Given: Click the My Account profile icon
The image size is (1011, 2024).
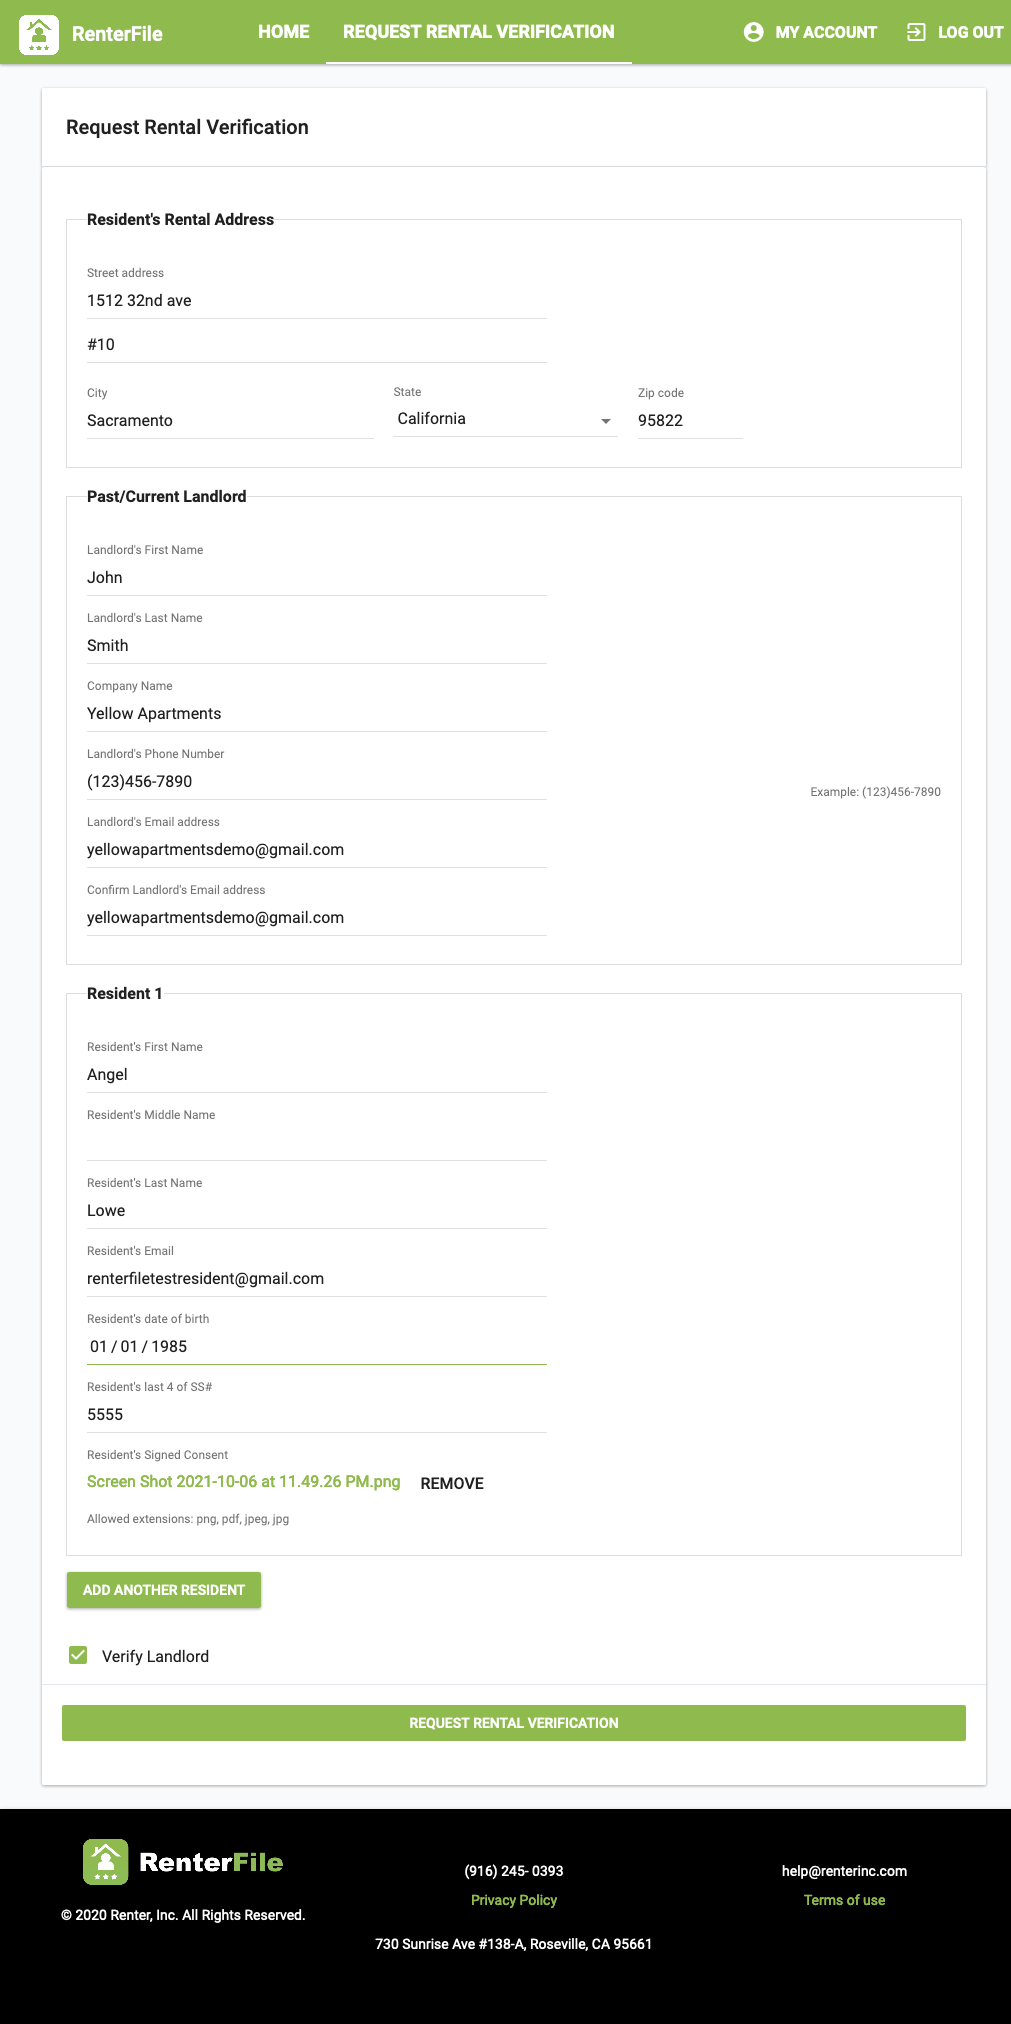Looking at the screenshot, I should (754, 32).
